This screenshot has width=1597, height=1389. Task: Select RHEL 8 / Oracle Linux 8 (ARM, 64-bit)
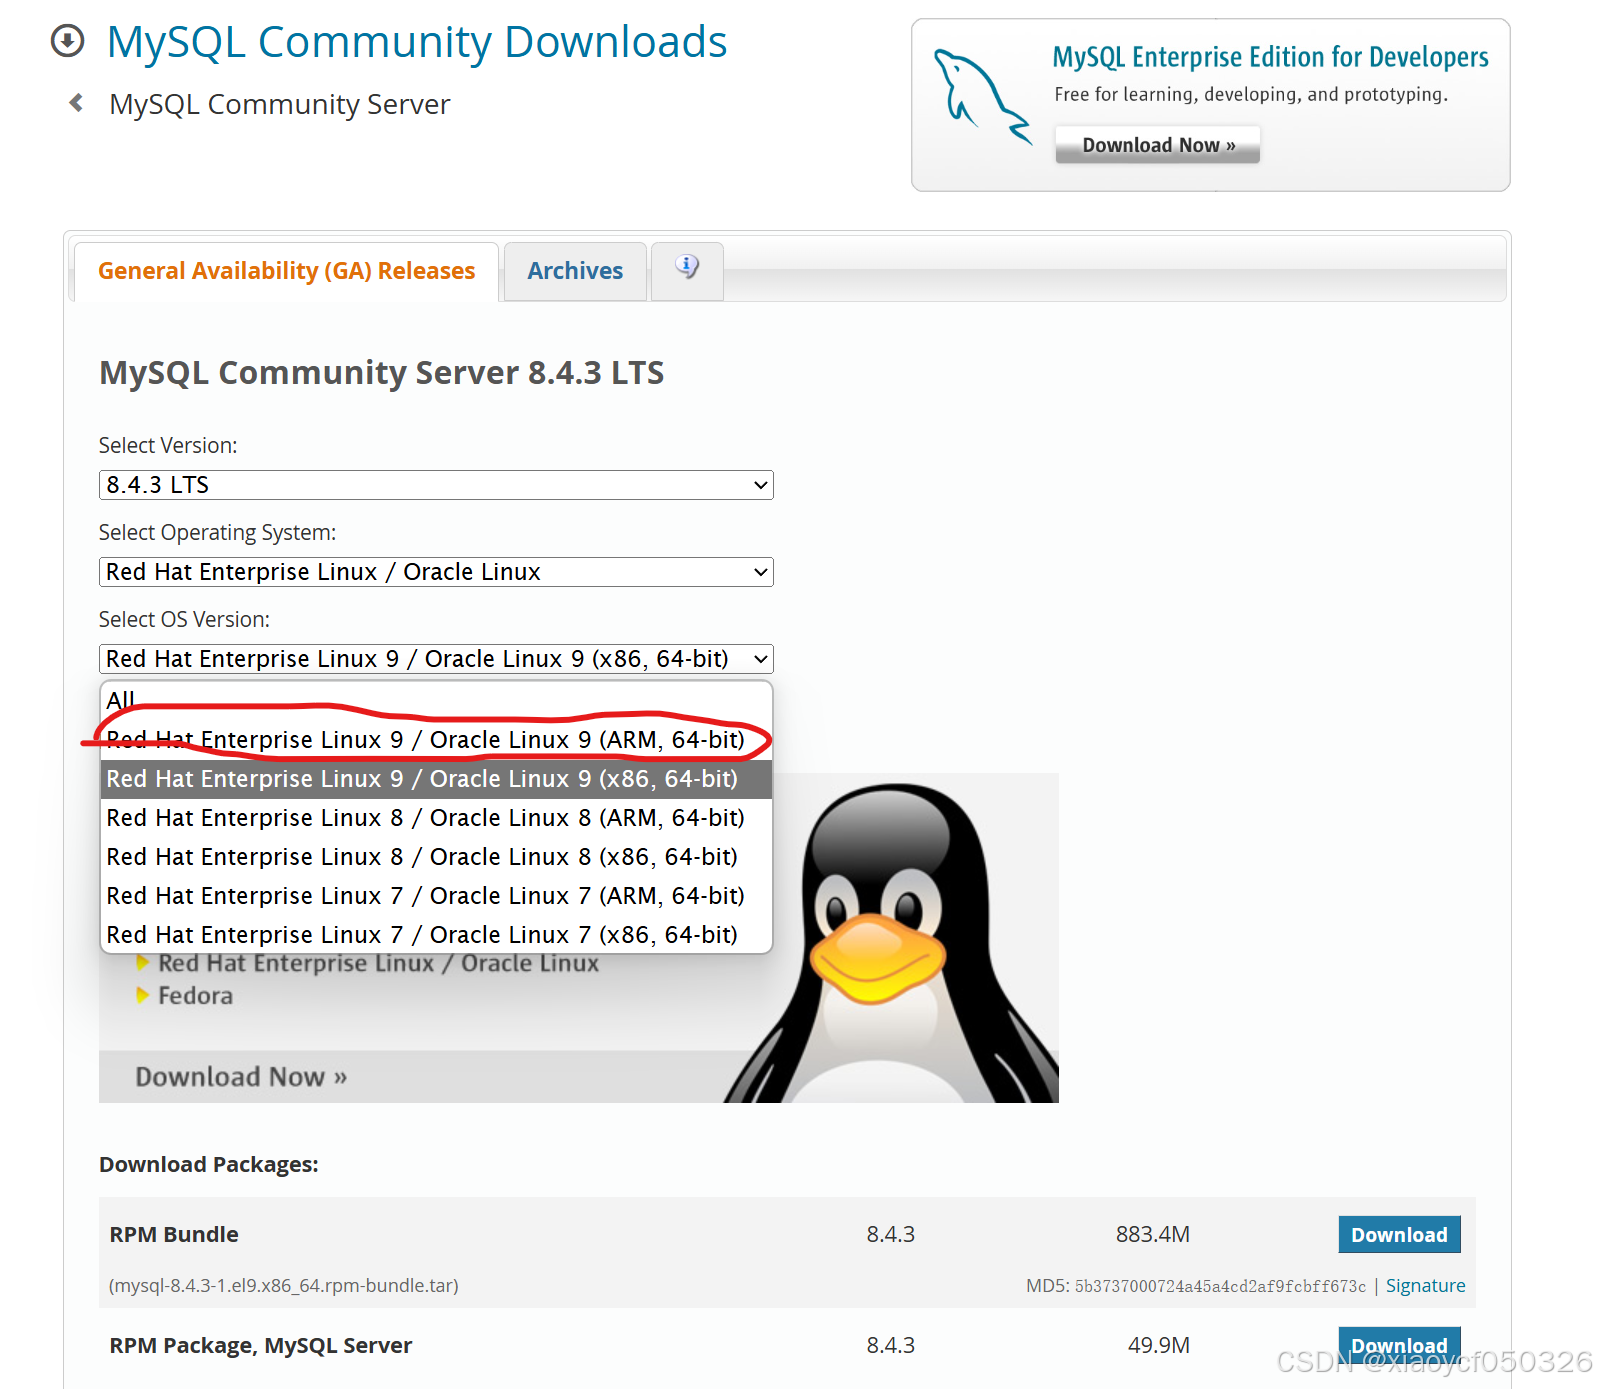pos(436,818)
